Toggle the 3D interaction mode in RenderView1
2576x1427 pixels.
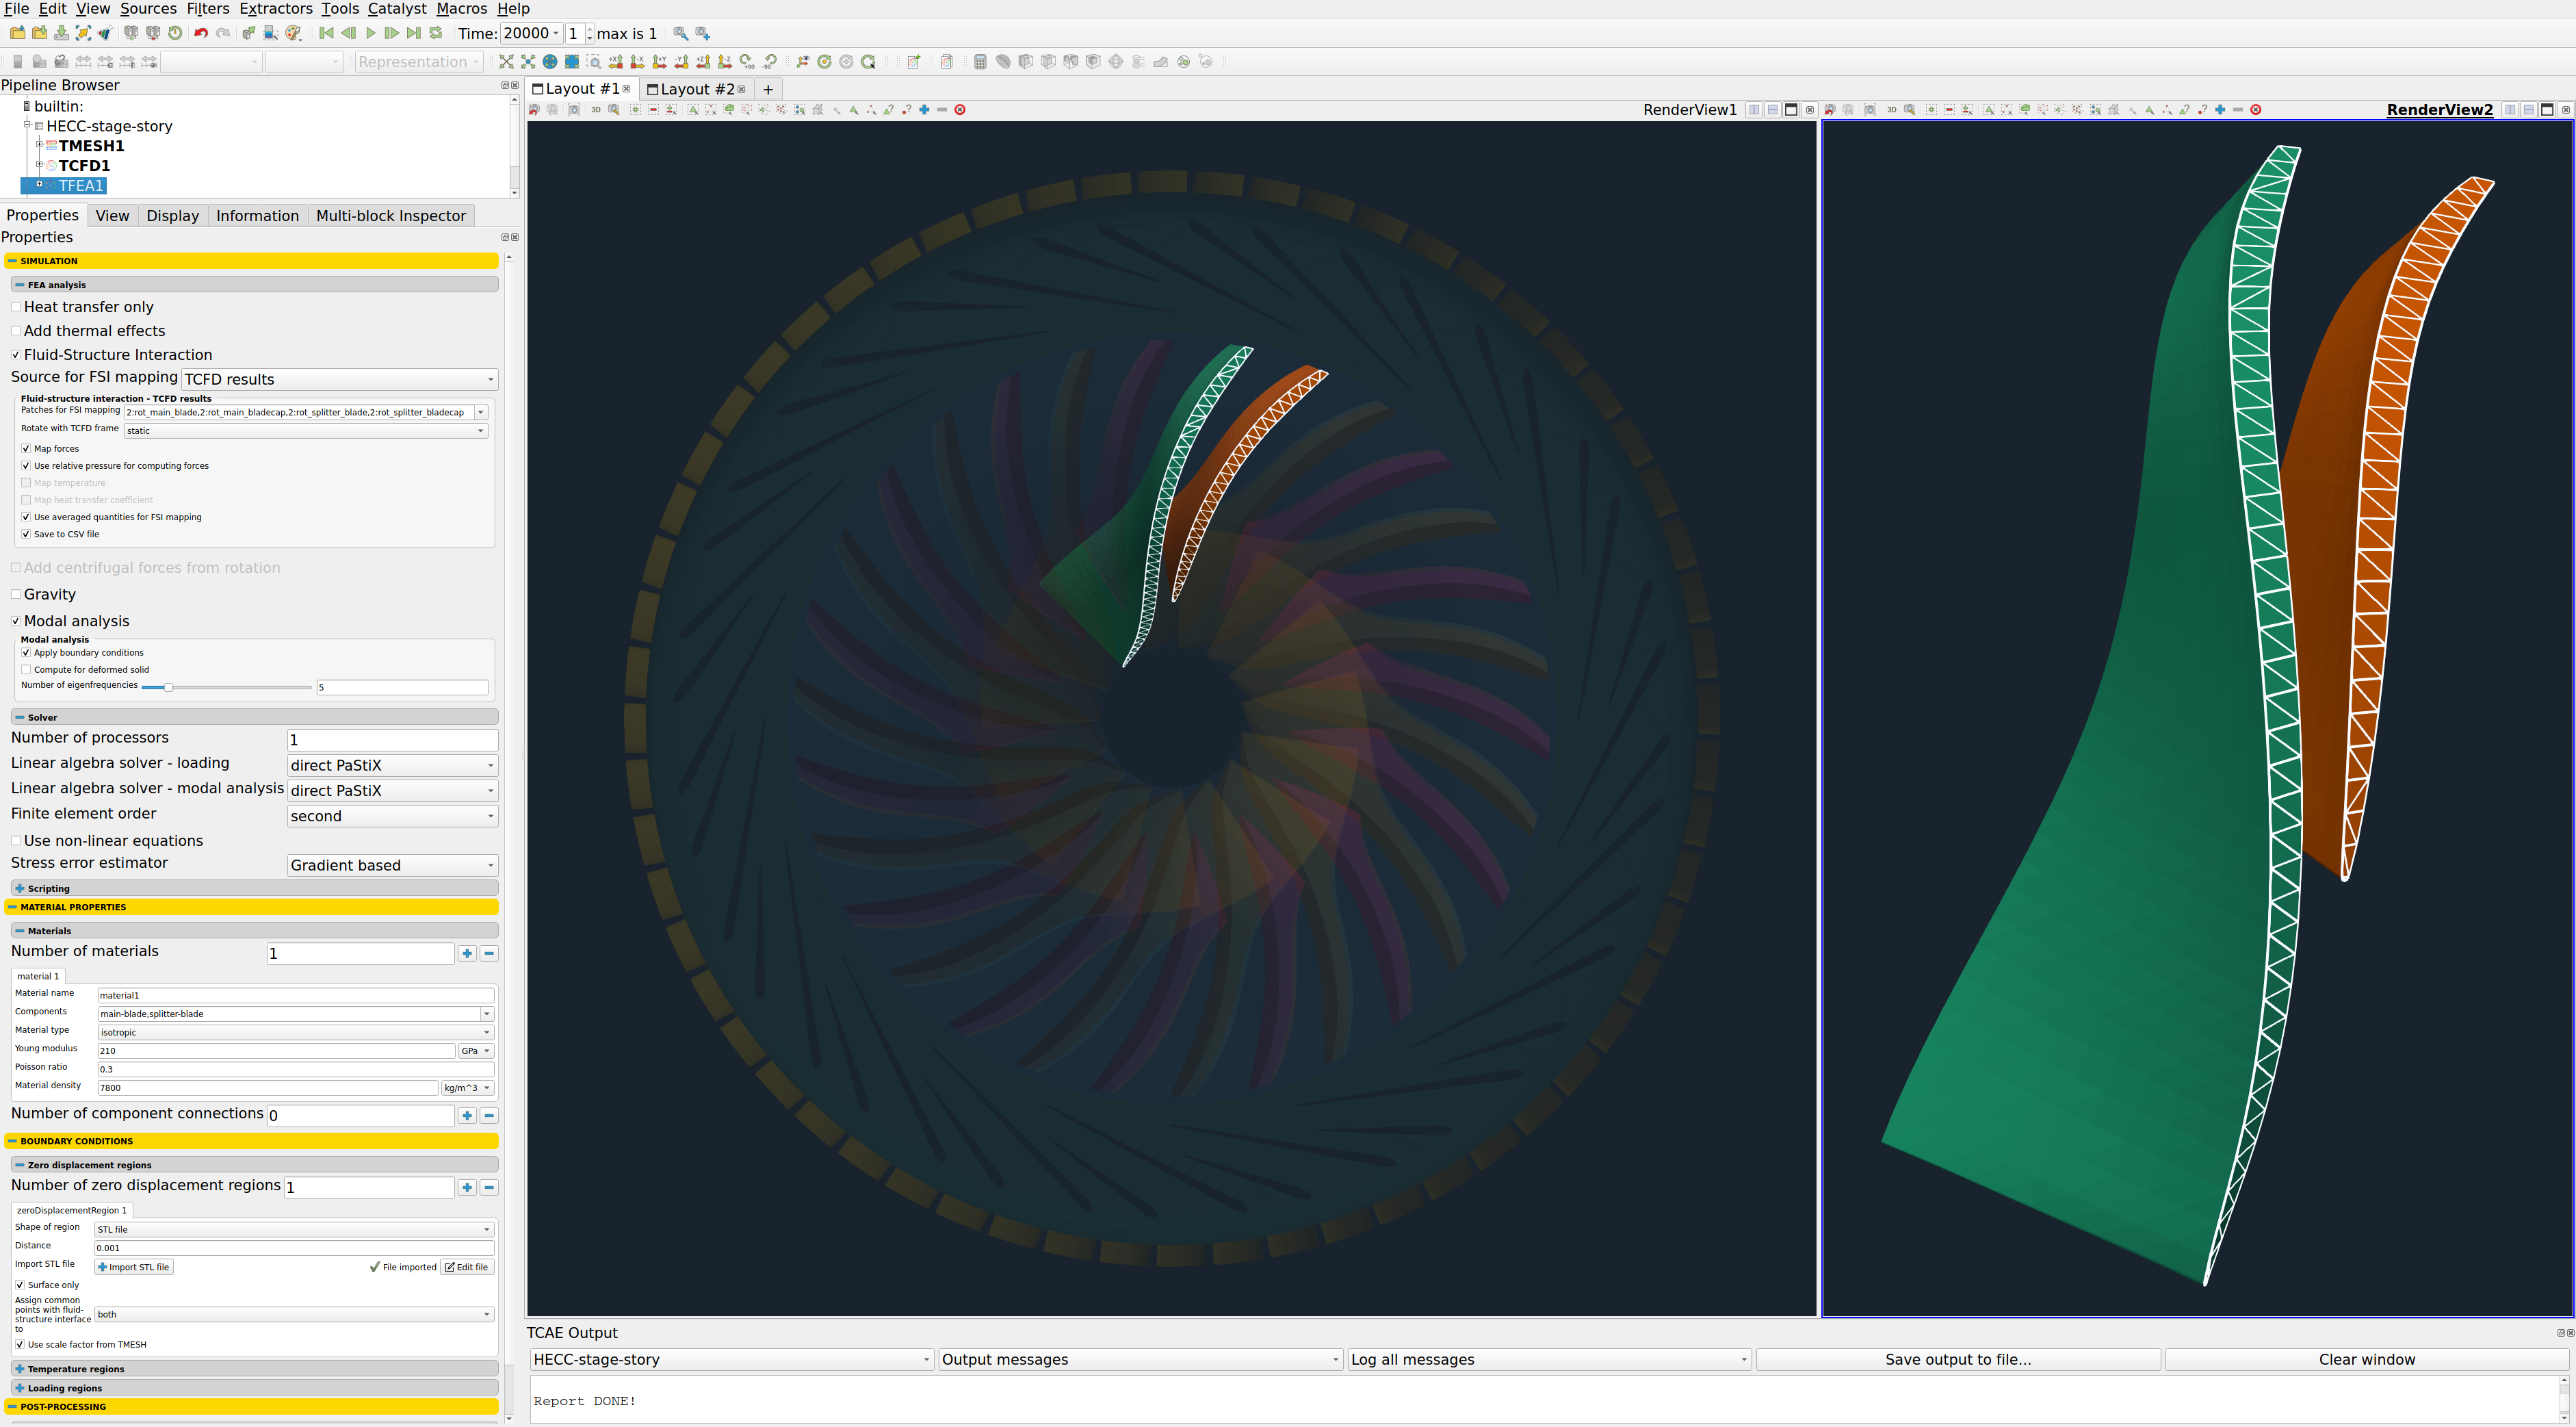(x=596, y=110)
